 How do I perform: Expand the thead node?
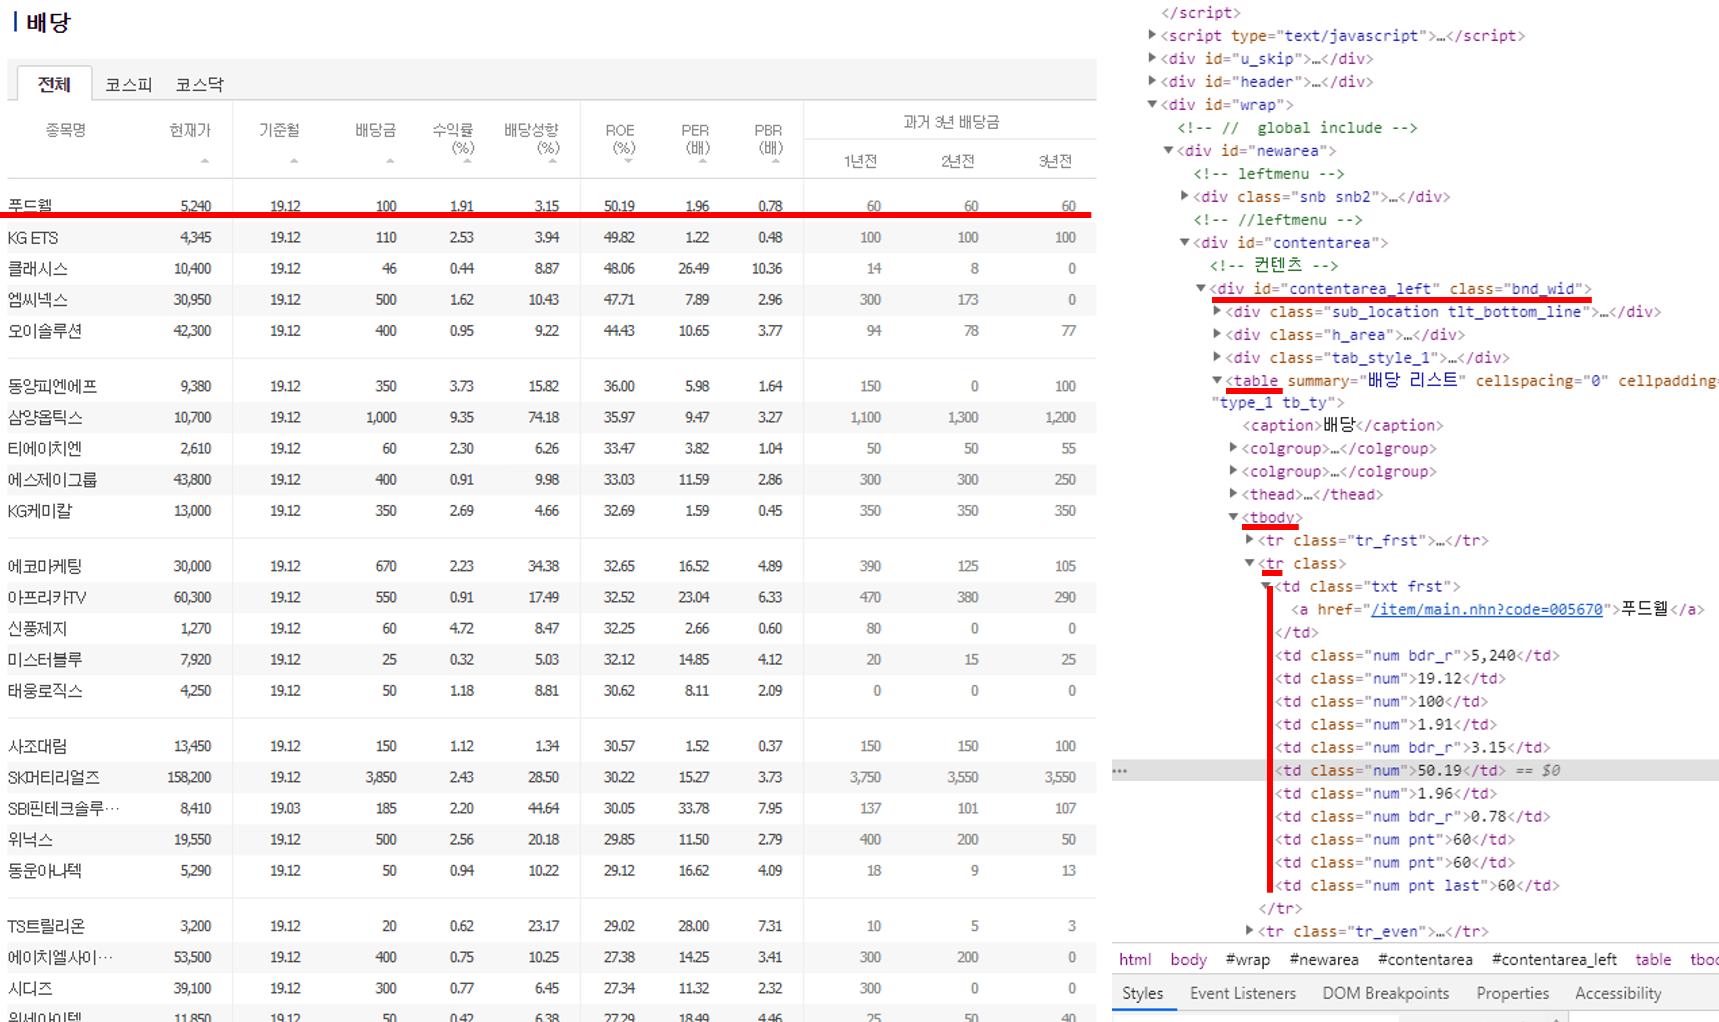[1233, 494]
